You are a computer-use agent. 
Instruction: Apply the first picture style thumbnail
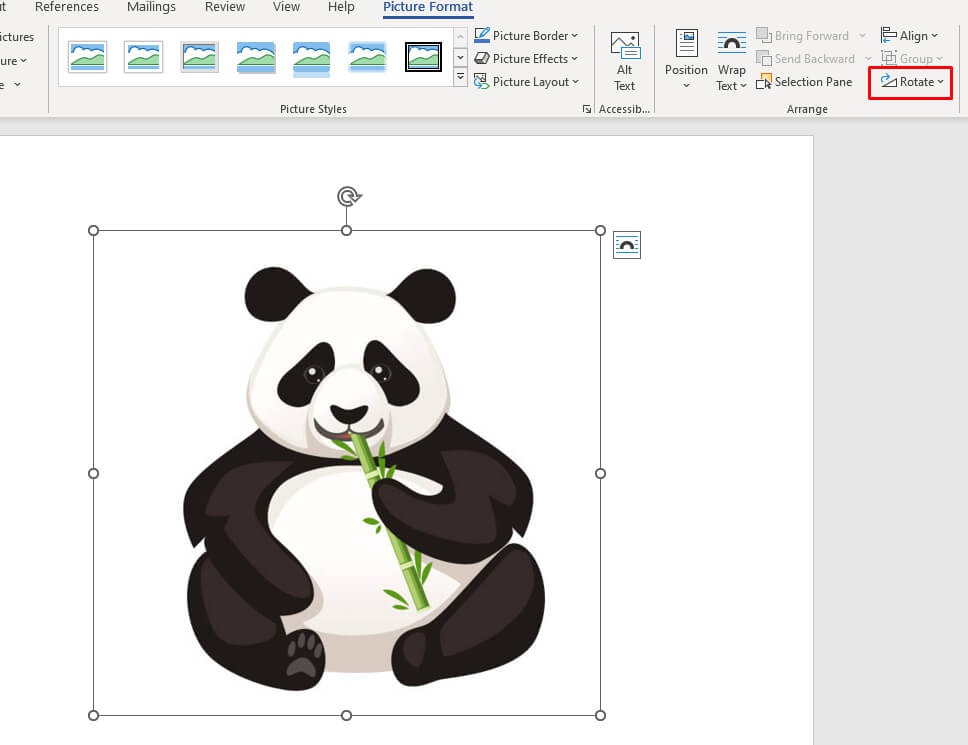click(88, 57)
